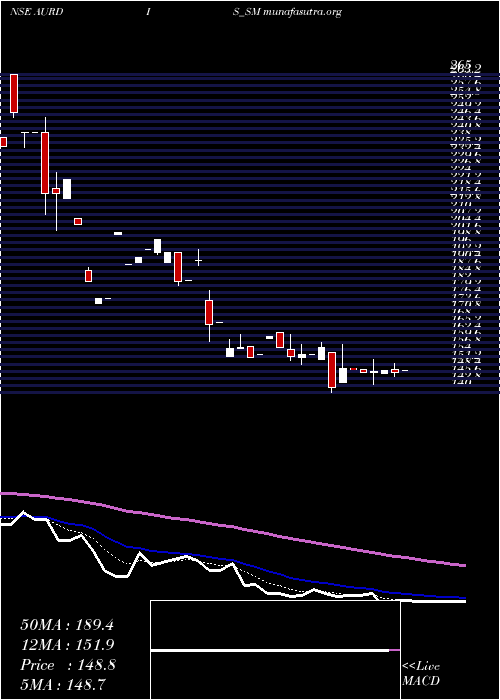Click the blue 12MA line
This screenshot has height=700, width=500.
[232, 560]
